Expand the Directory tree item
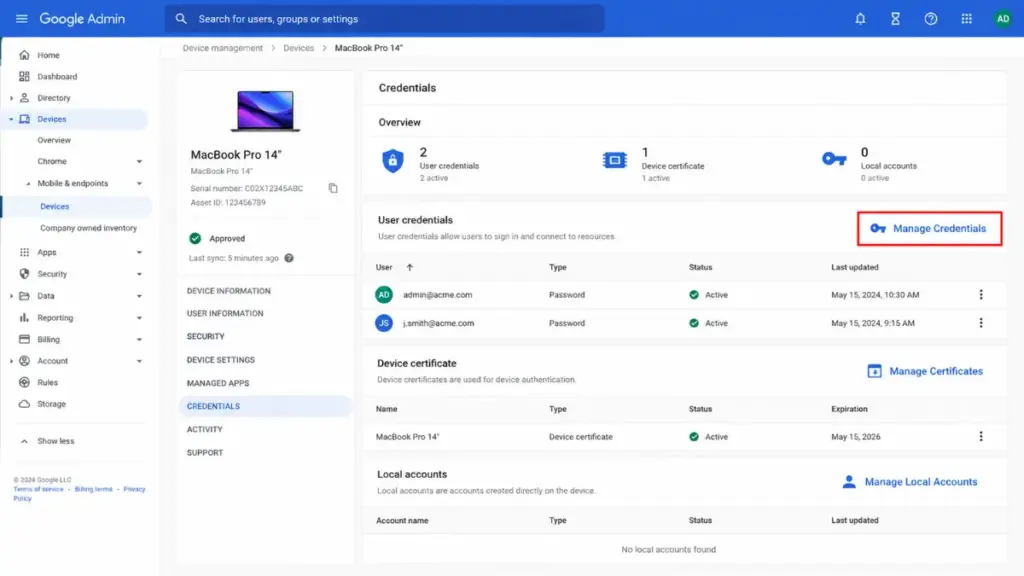 click(11, 98)
